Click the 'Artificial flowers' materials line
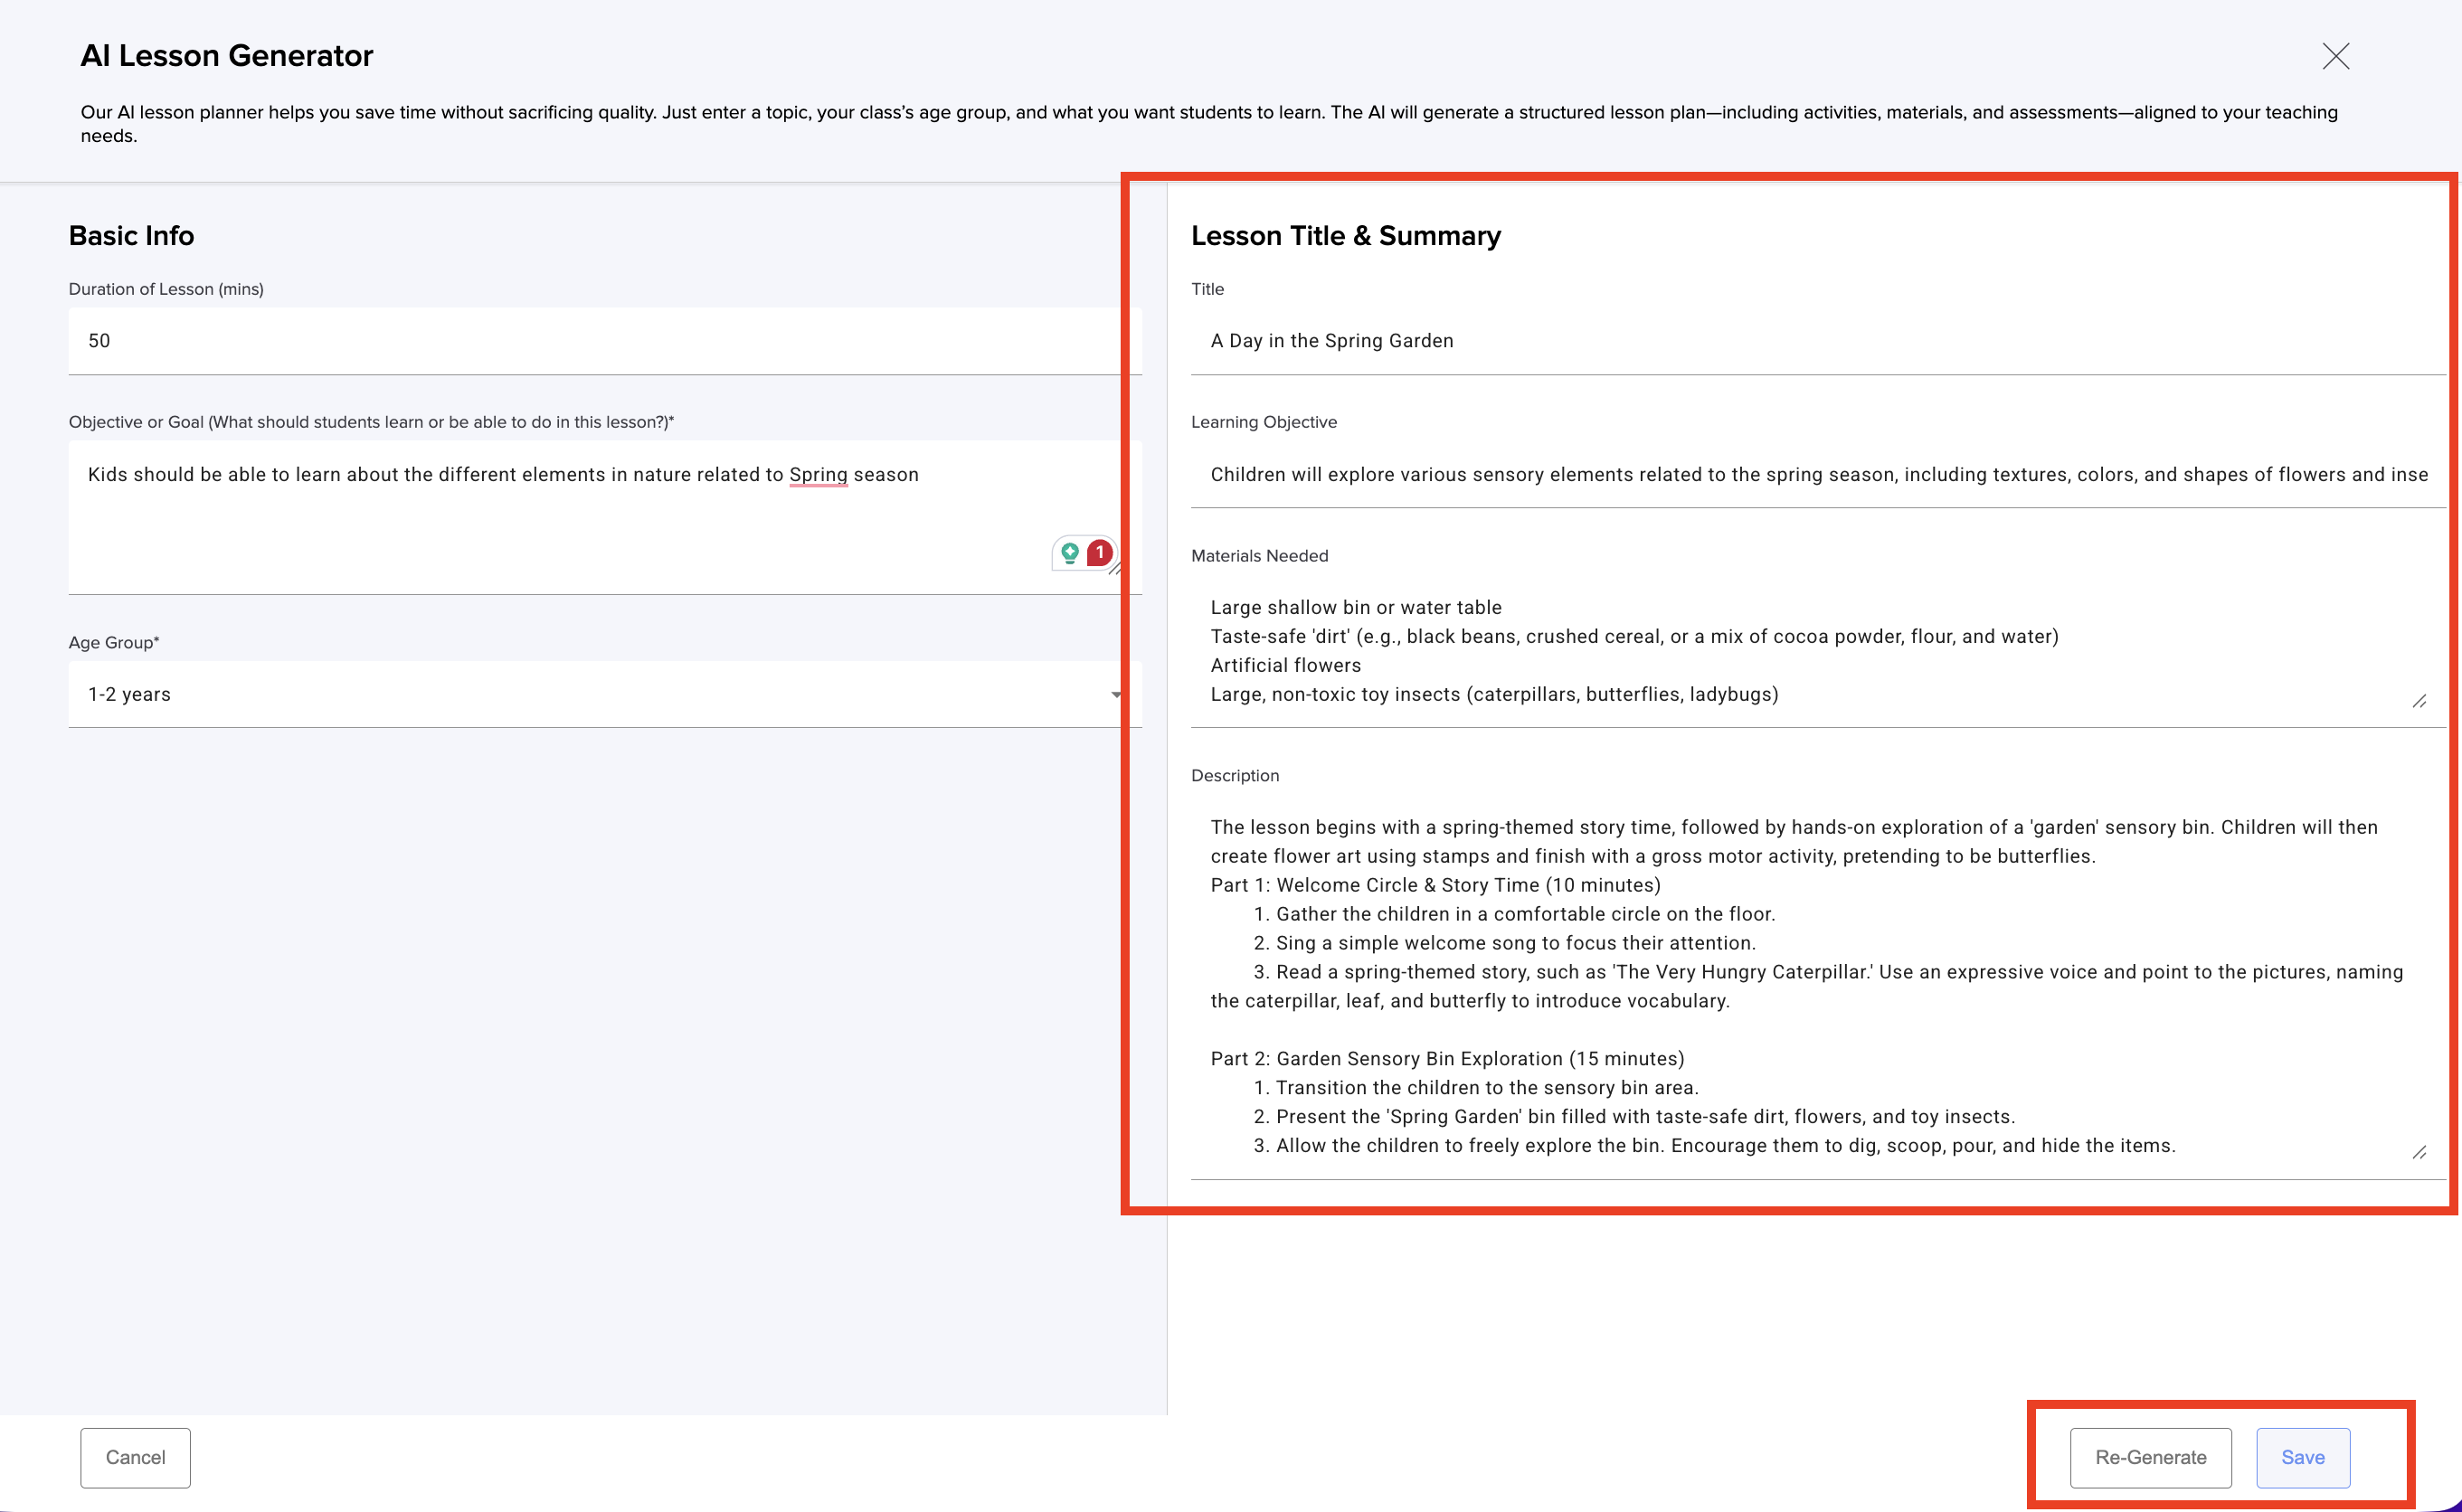This screenshot has width=2462, height=1512. pyautogui.click(x=1285, y=665)
